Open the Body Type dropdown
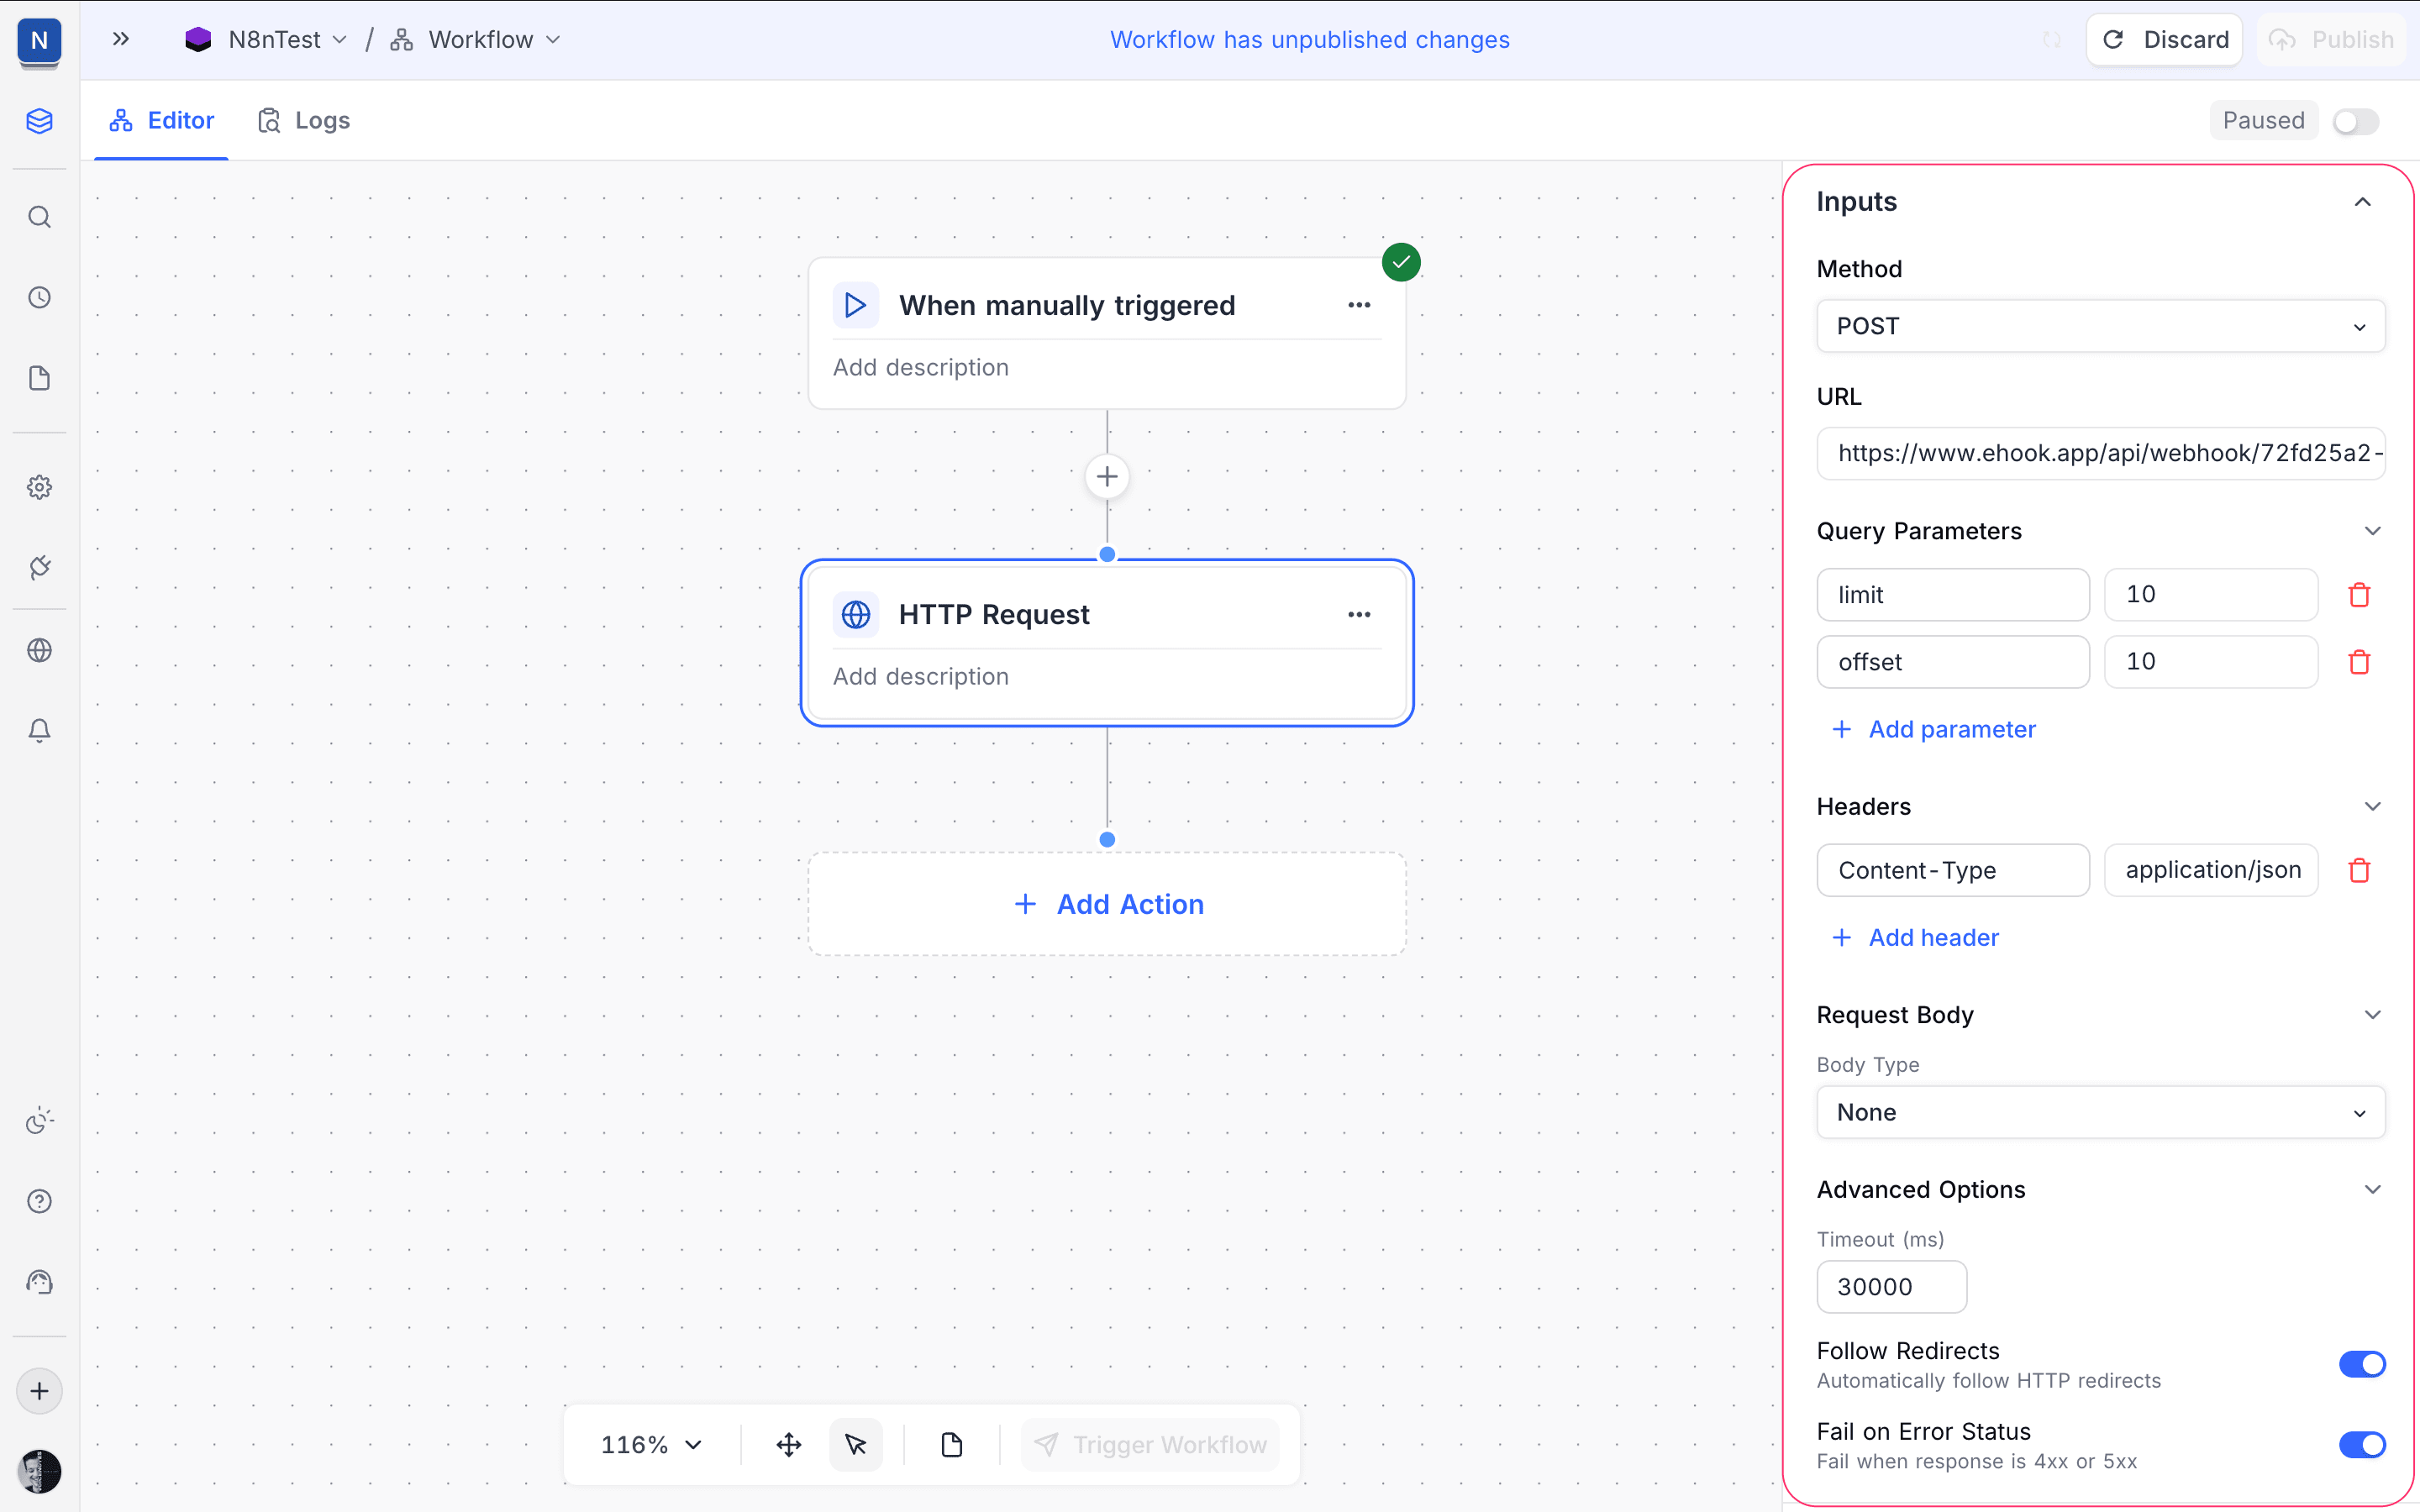 coord(2100,1112)
